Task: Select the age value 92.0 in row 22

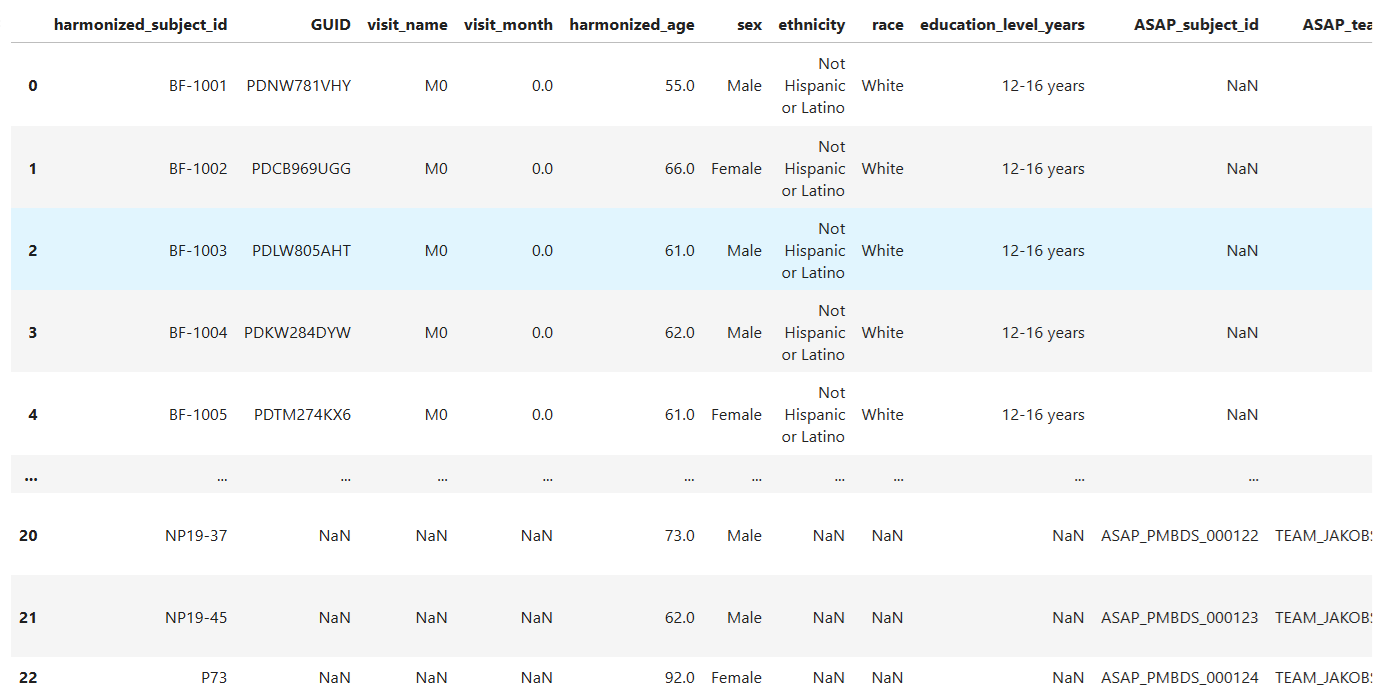Action: point(679,677)
